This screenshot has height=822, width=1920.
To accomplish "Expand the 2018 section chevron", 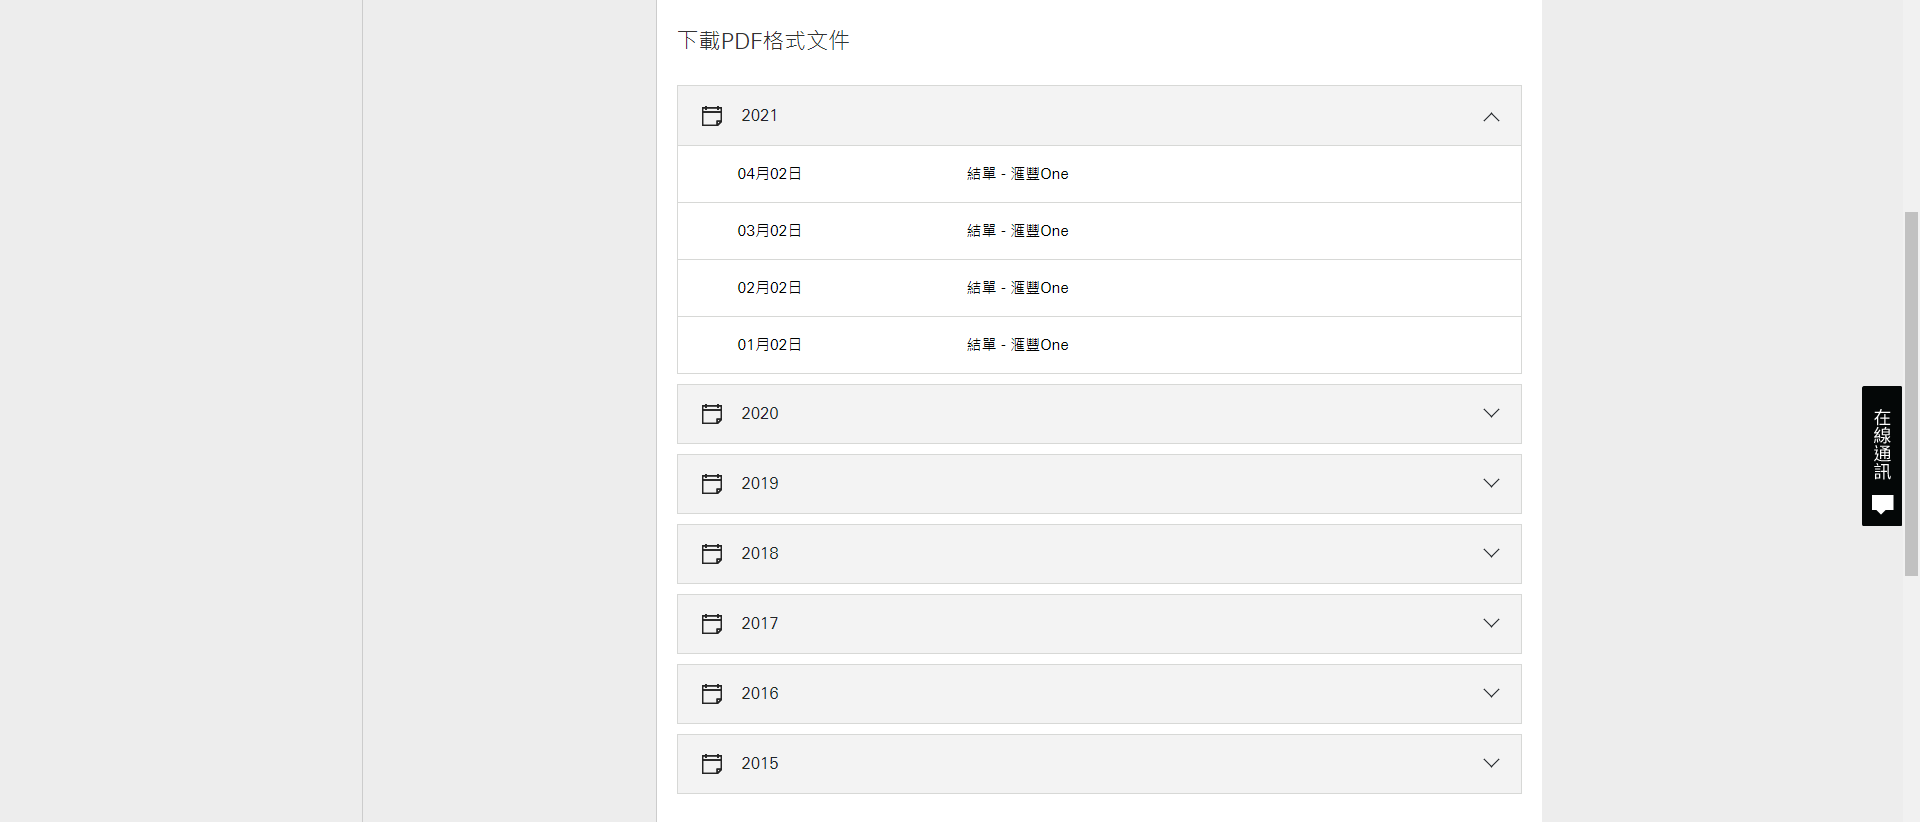I will pyautogui.click(x=1491, y=553).
